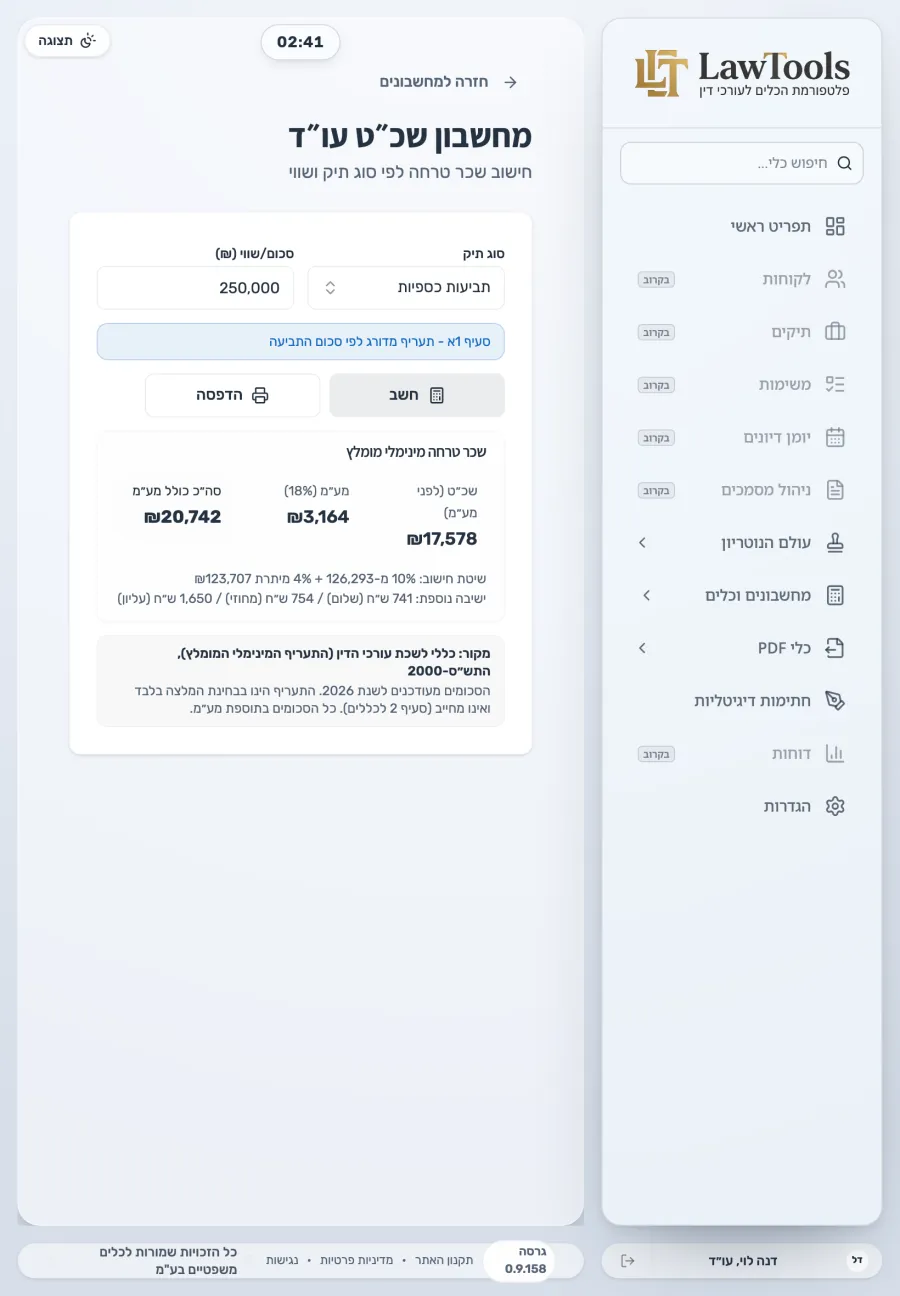900x1296 pixels.
Task: Click the חשב calculate button
Action: click(x=417, y=395)
